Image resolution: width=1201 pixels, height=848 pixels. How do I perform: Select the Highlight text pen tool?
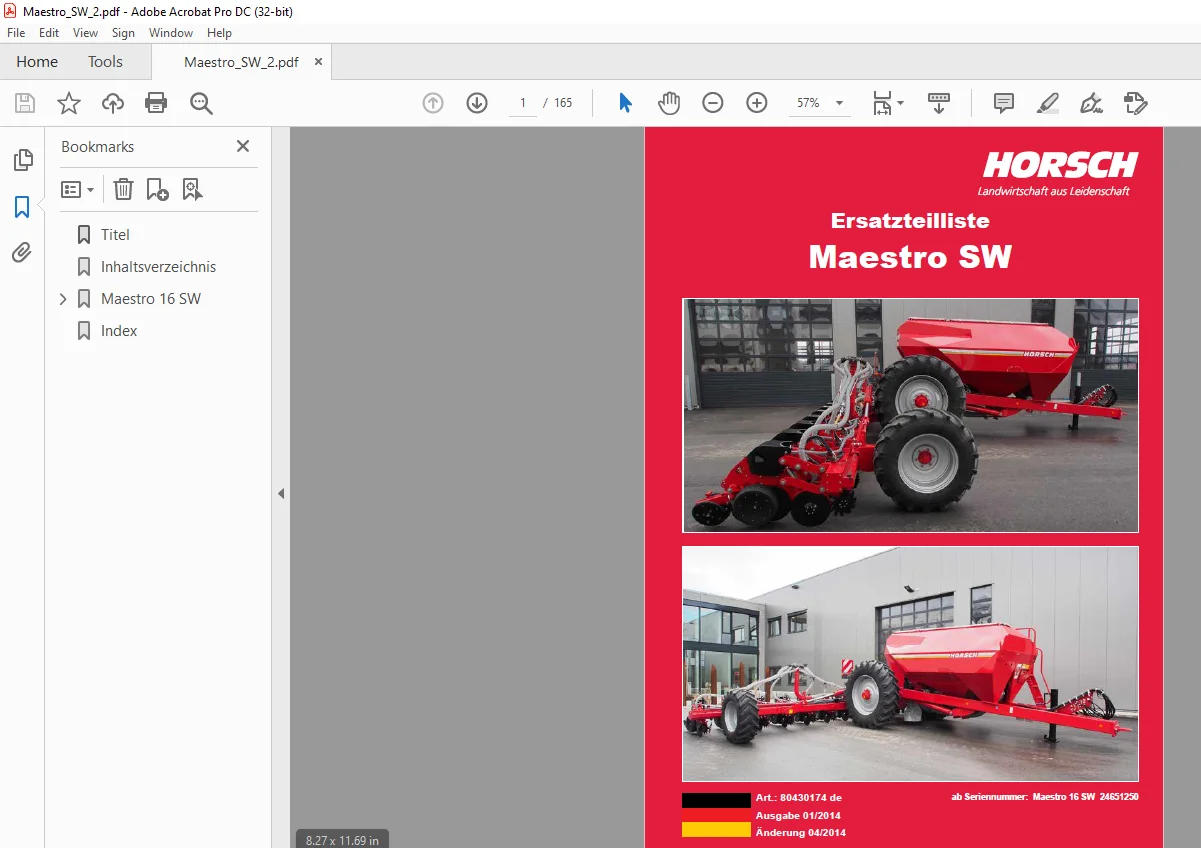coord(1048,103)
